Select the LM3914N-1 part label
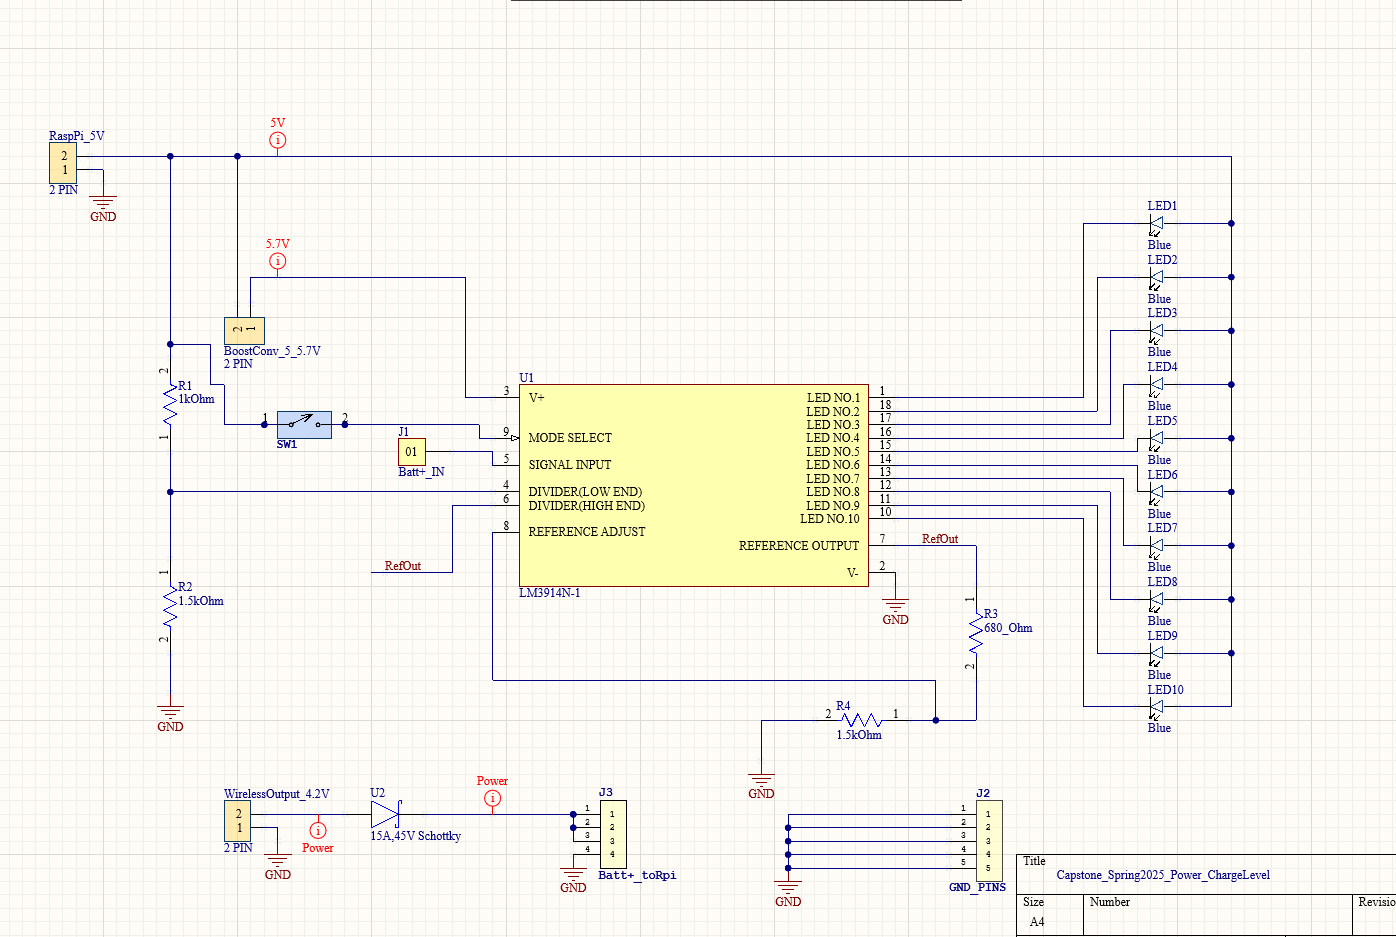The image size is (1396, 937). [x=549, y=593]
